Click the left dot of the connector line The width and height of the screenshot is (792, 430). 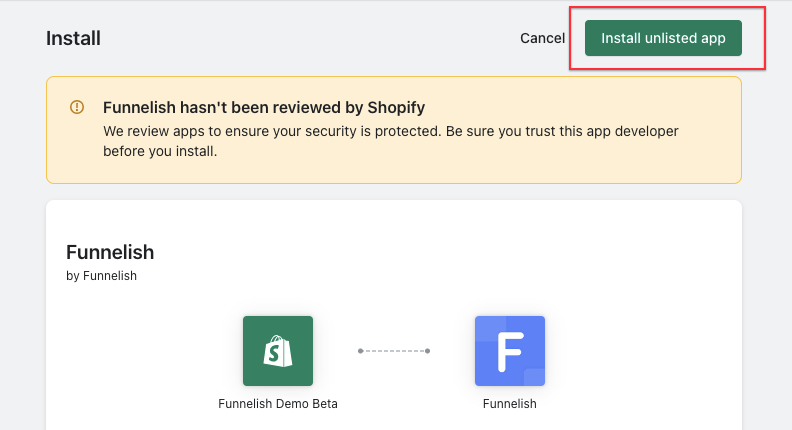360,351
